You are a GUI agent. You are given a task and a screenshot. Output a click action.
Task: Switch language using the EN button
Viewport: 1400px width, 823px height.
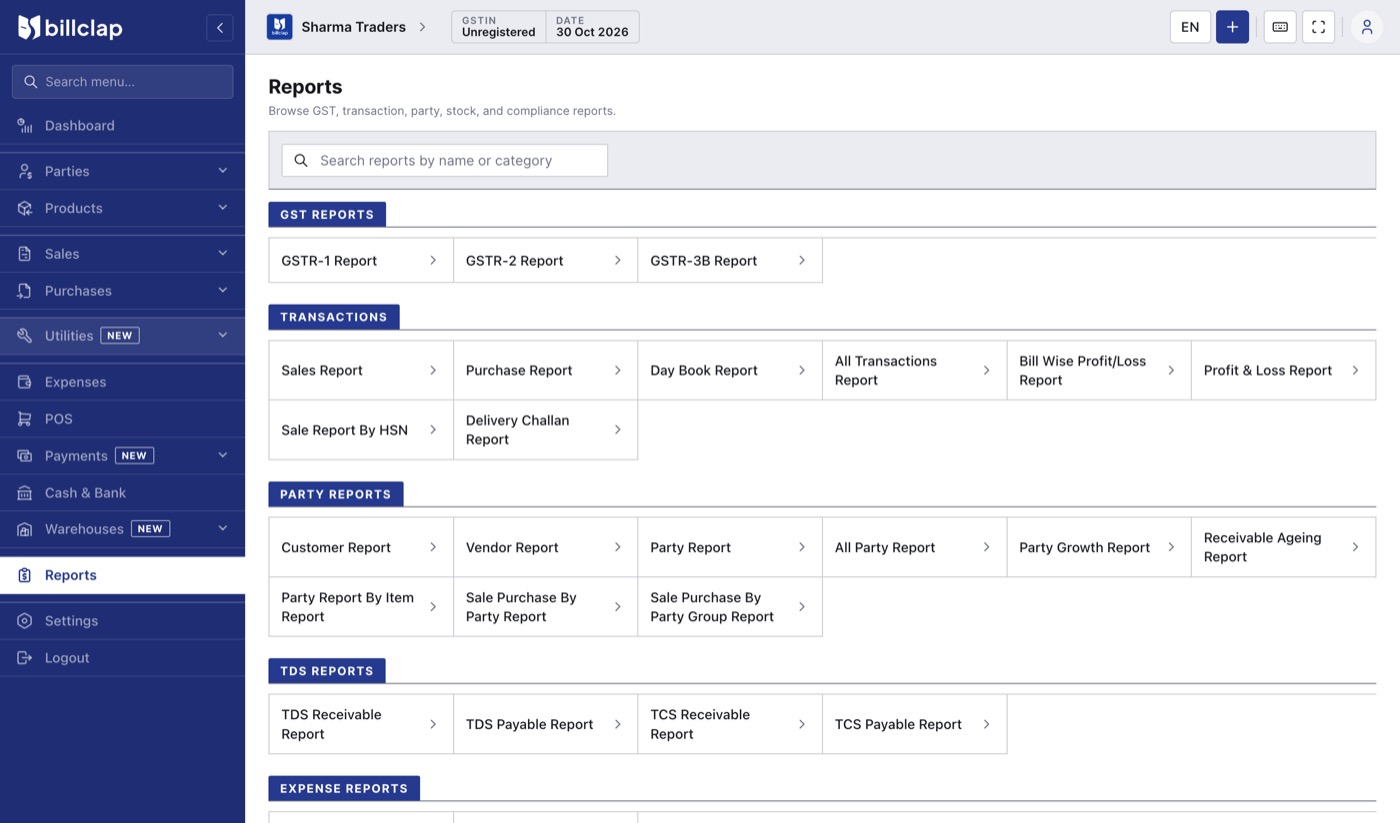pos(1190,27)
